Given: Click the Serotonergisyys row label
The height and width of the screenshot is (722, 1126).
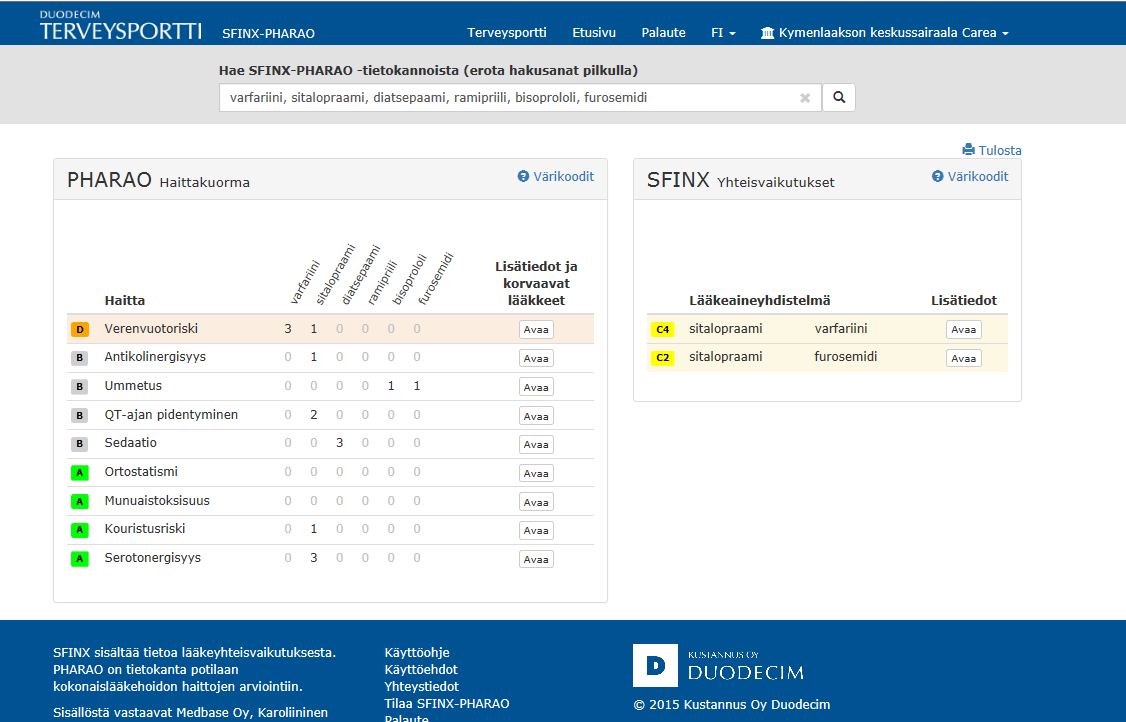Looking at the screenshot, I should tap(152, 557).
